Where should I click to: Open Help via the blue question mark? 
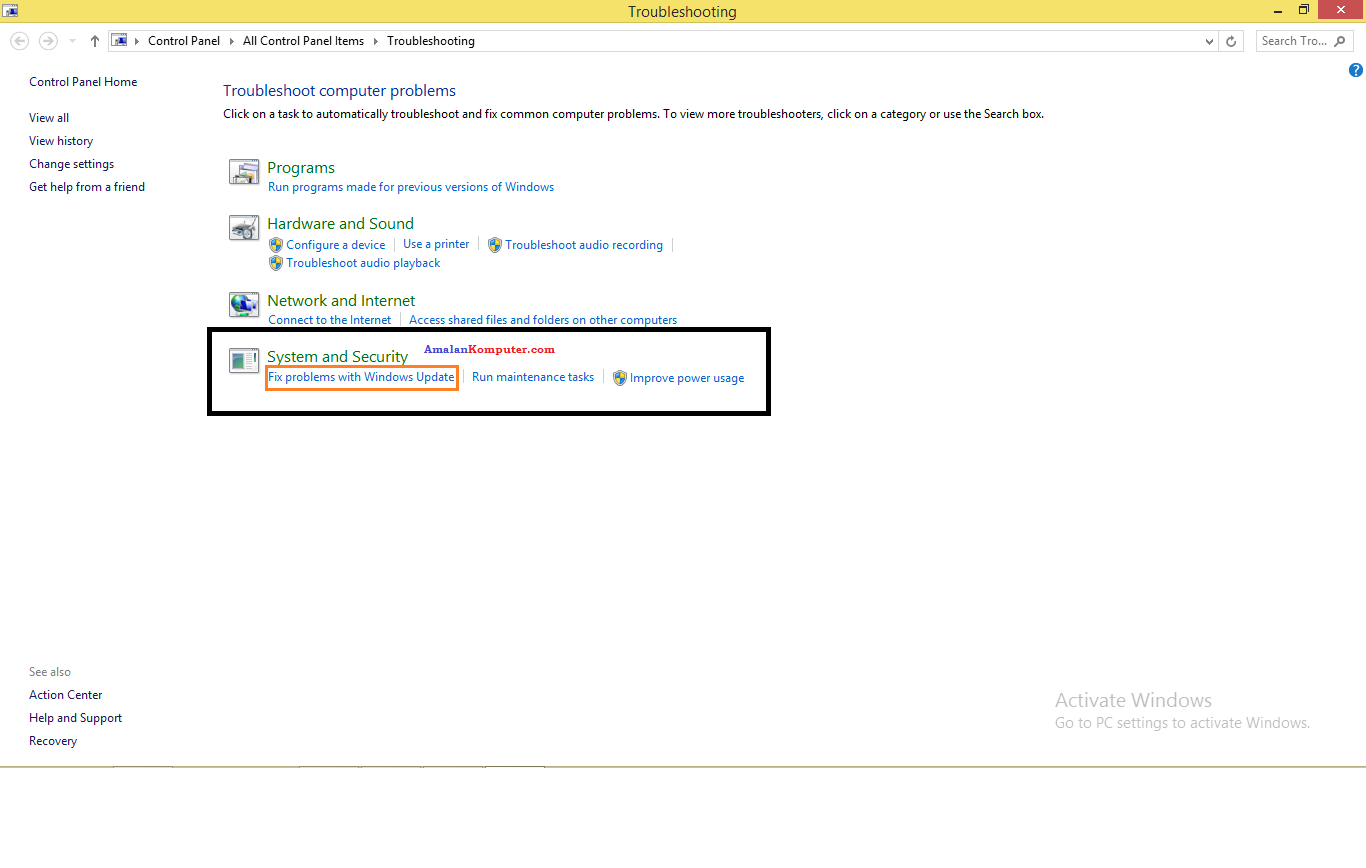1357,70
